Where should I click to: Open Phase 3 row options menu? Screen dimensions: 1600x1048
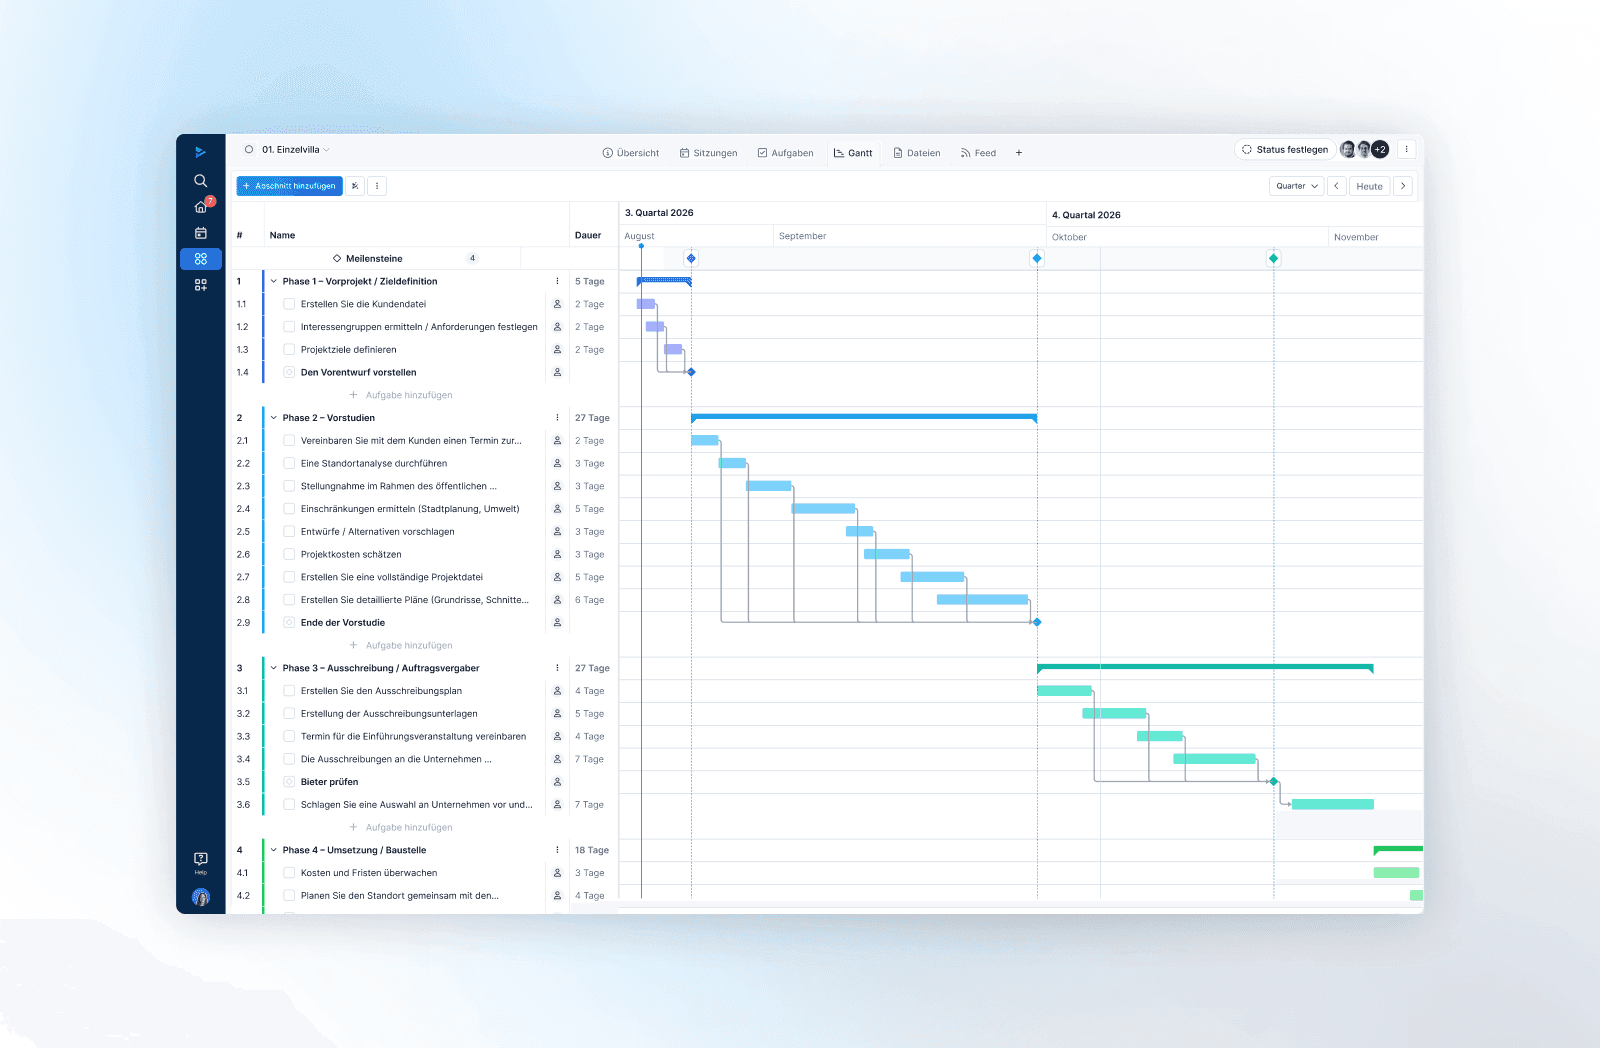point(557,668)
